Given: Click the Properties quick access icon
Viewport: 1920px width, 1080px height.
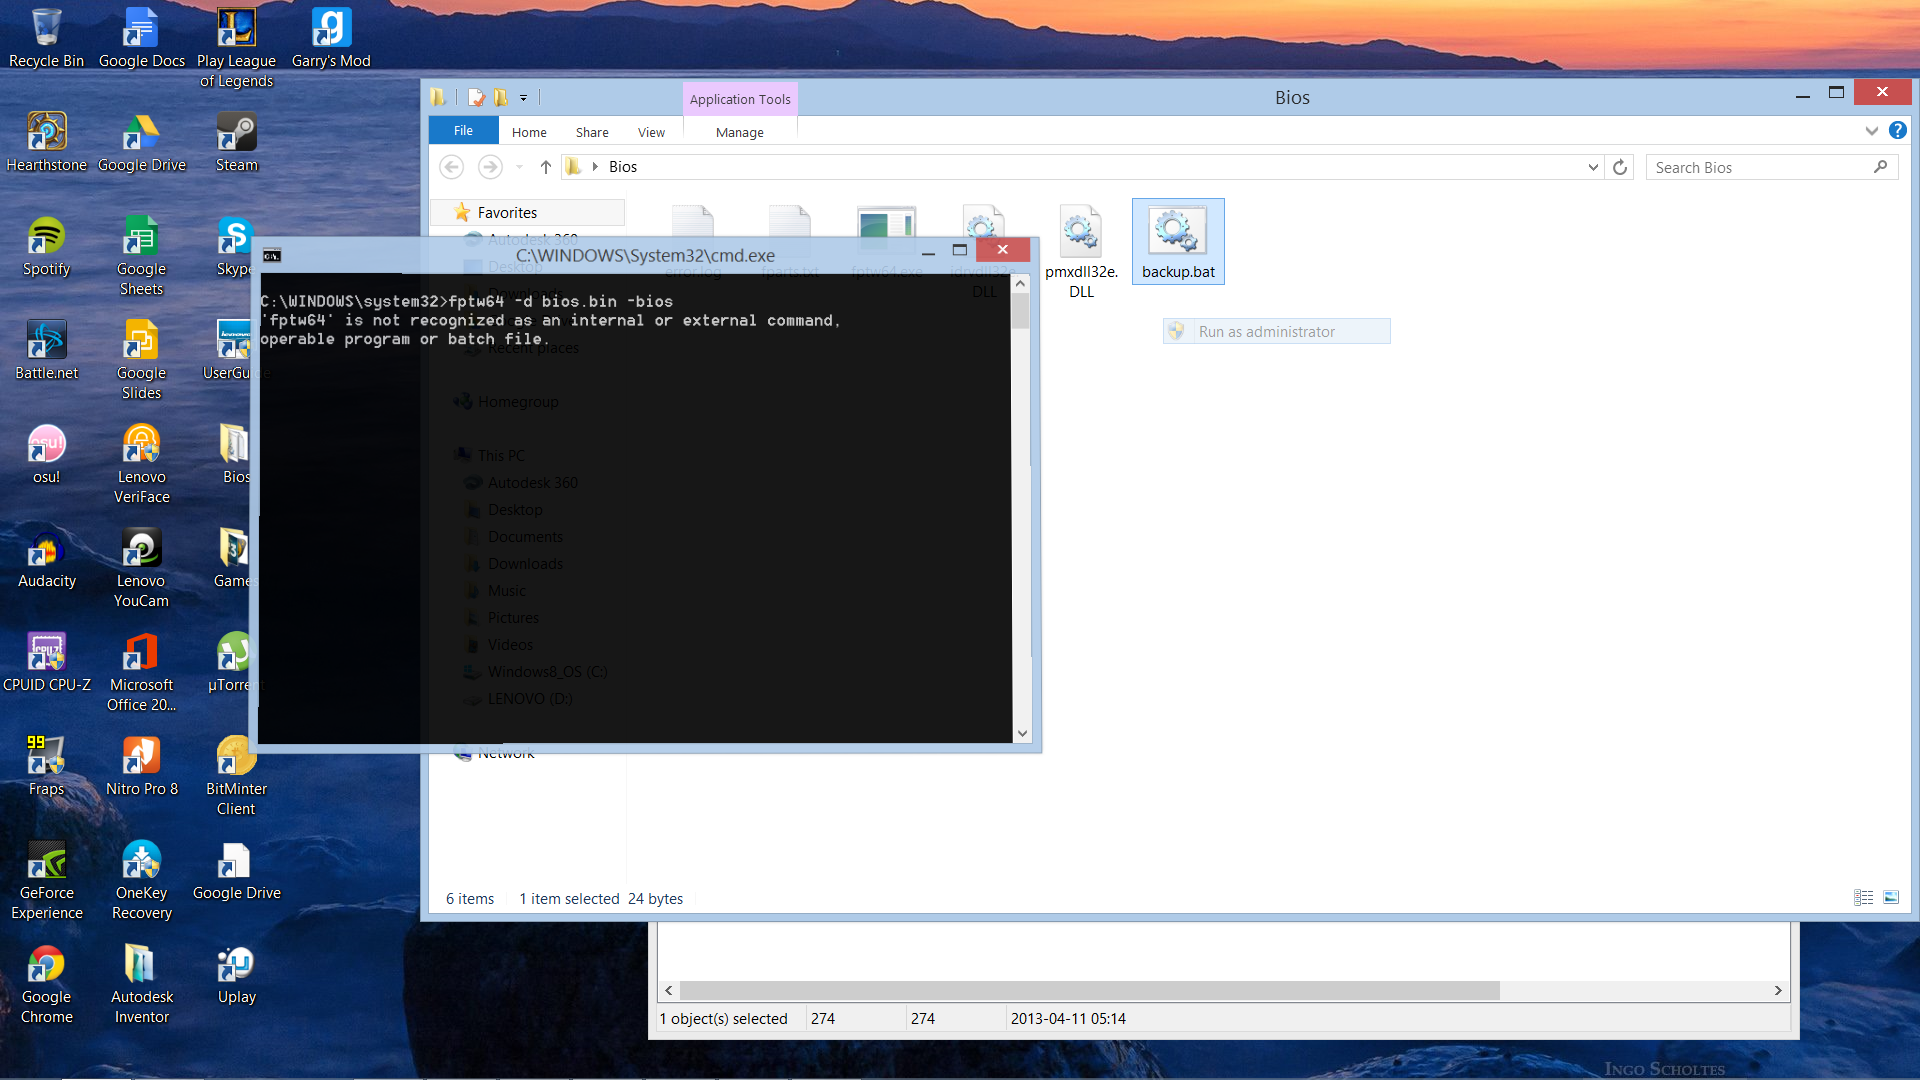Looking at the screenshot, I should [x=476, y=97].
